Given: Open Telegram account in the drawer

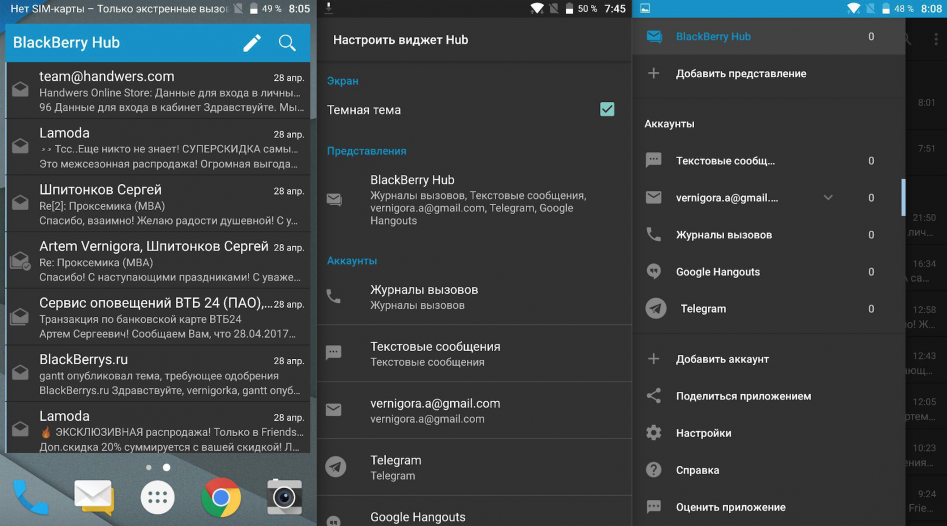Looking at the screenshot, I should pos(768,309).
